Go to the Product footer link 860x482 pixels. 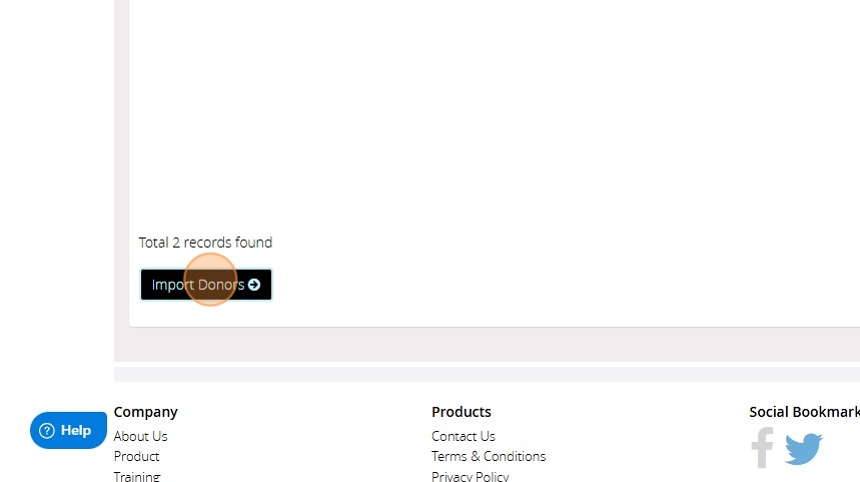point(137,456)
